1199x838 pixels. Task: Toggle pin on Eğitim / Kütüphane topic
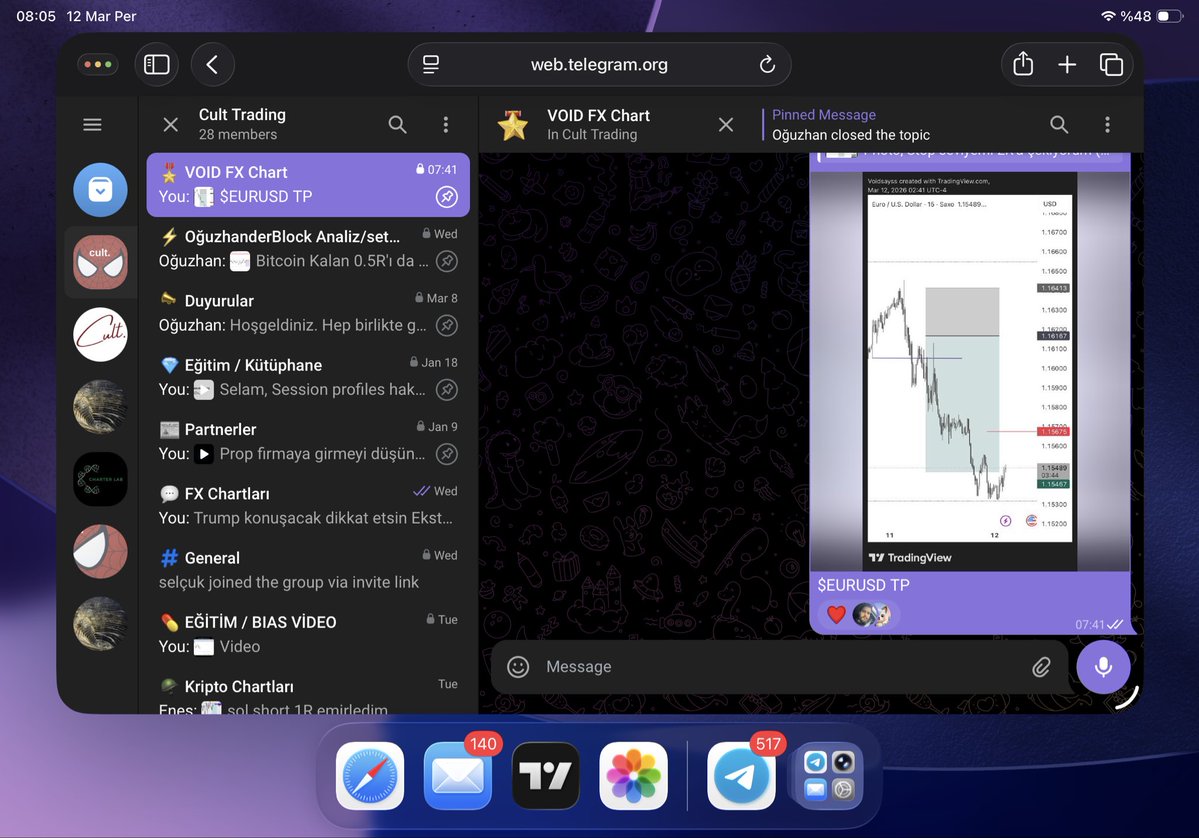pos(447,390)
